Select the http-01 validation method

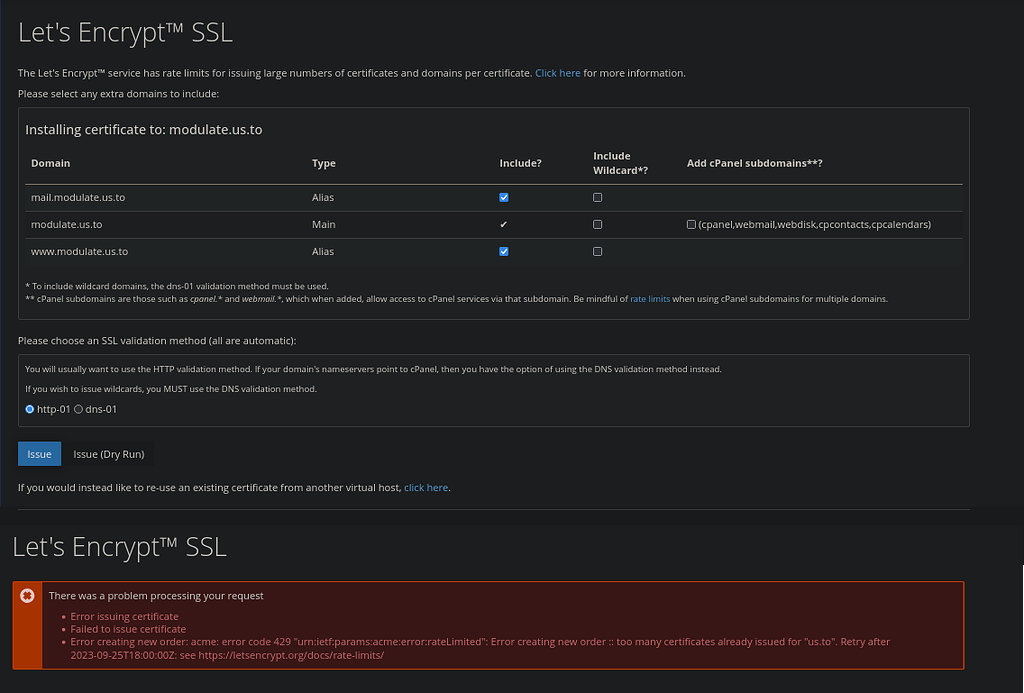click(x=30, y=408)
